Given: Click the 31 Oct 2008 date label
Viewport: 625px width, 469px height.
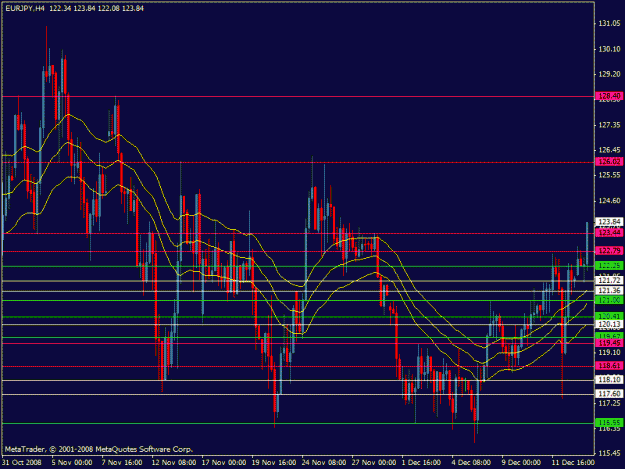Looking at the screenshot, I should pos(22,463).
